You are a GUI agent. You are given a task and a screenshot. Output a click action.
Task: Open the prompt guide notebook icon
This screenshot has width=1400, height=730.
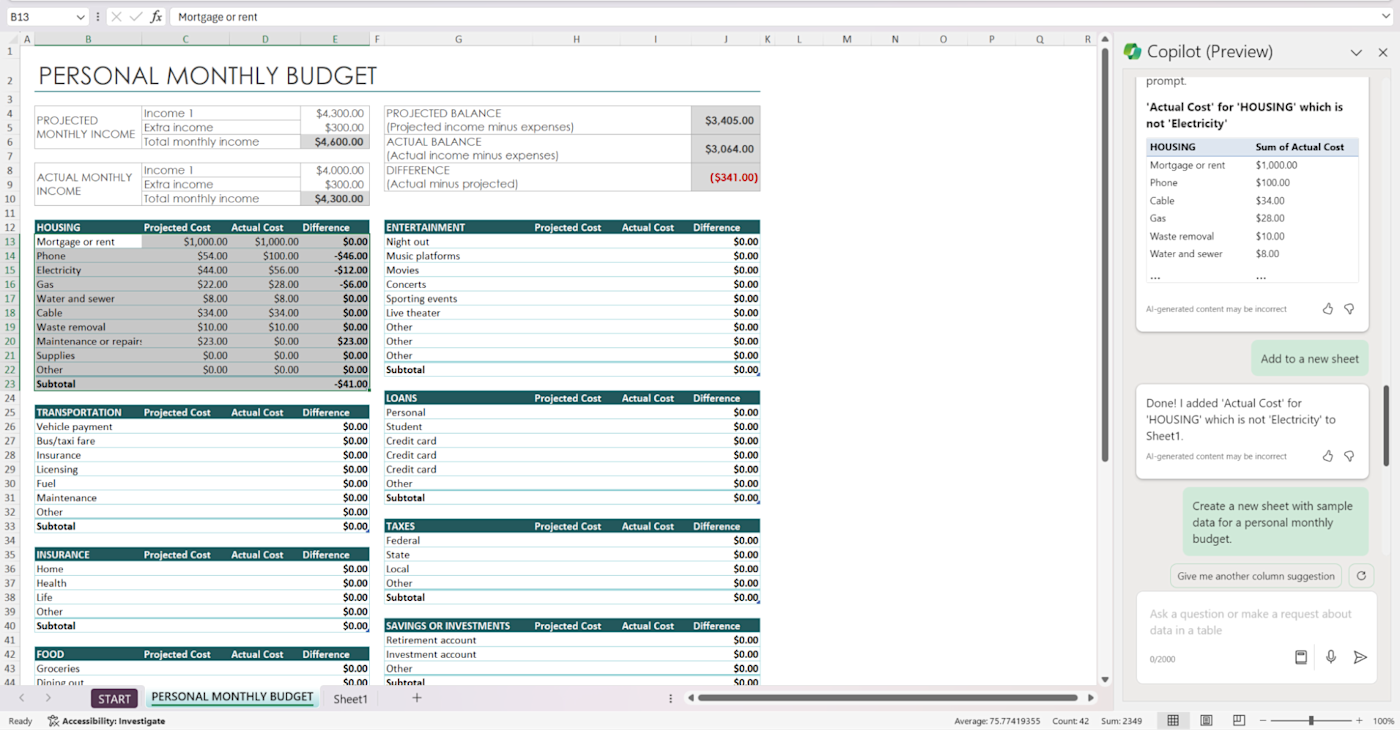pyautogui.click(x=1301, y=657)
